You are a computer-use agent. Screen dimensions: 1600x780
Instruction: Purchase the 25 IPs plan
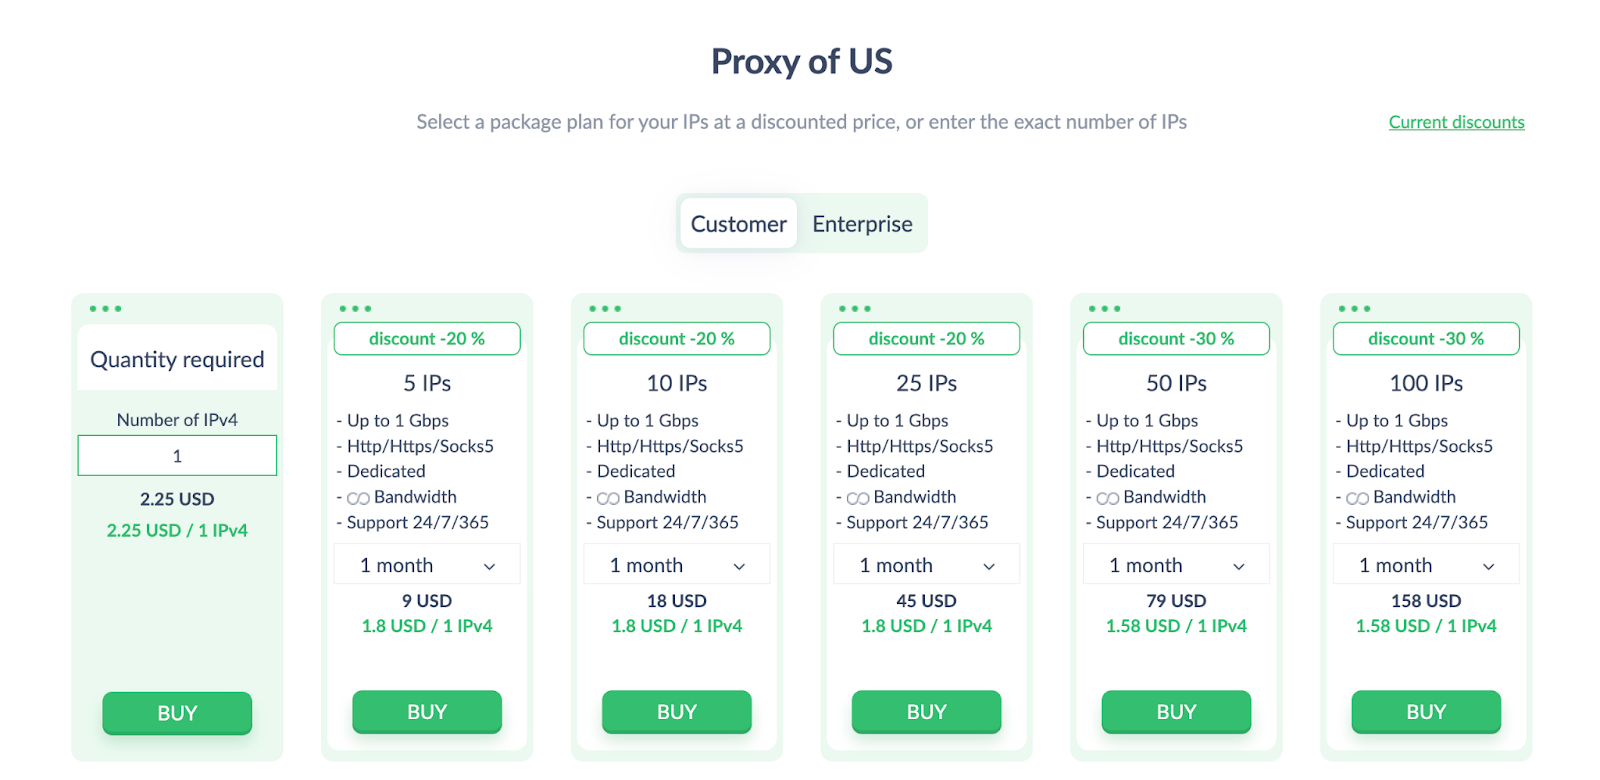[926, 712]
